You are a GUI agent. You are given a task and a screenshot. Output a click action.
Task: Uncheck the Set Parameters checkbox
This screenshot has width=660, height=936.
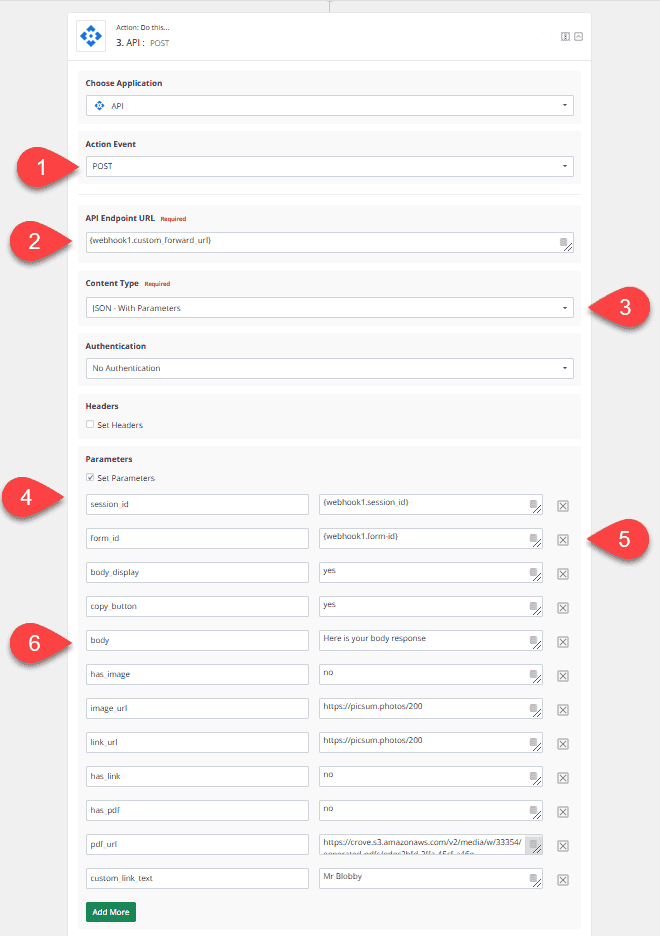90,478
